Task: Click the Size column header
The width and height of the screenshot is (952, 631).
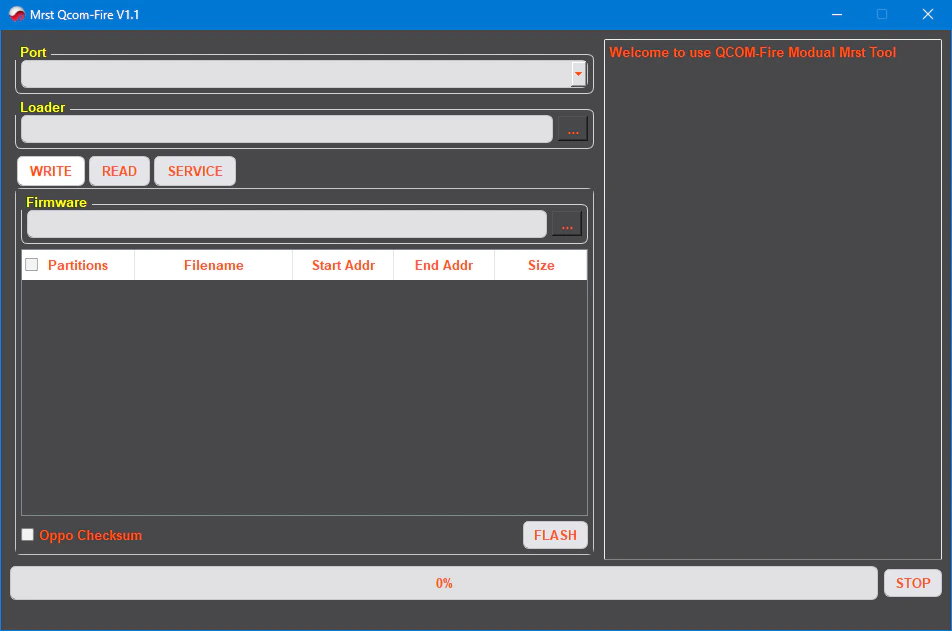Action: pyautogui.click(x=541, y=265)
